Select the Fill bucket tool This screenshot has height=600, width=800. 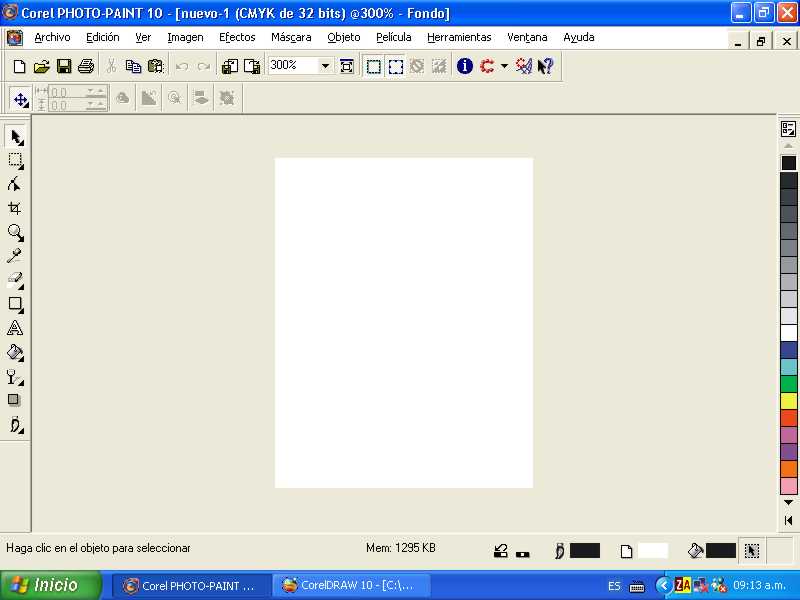[x=15, y=353]
